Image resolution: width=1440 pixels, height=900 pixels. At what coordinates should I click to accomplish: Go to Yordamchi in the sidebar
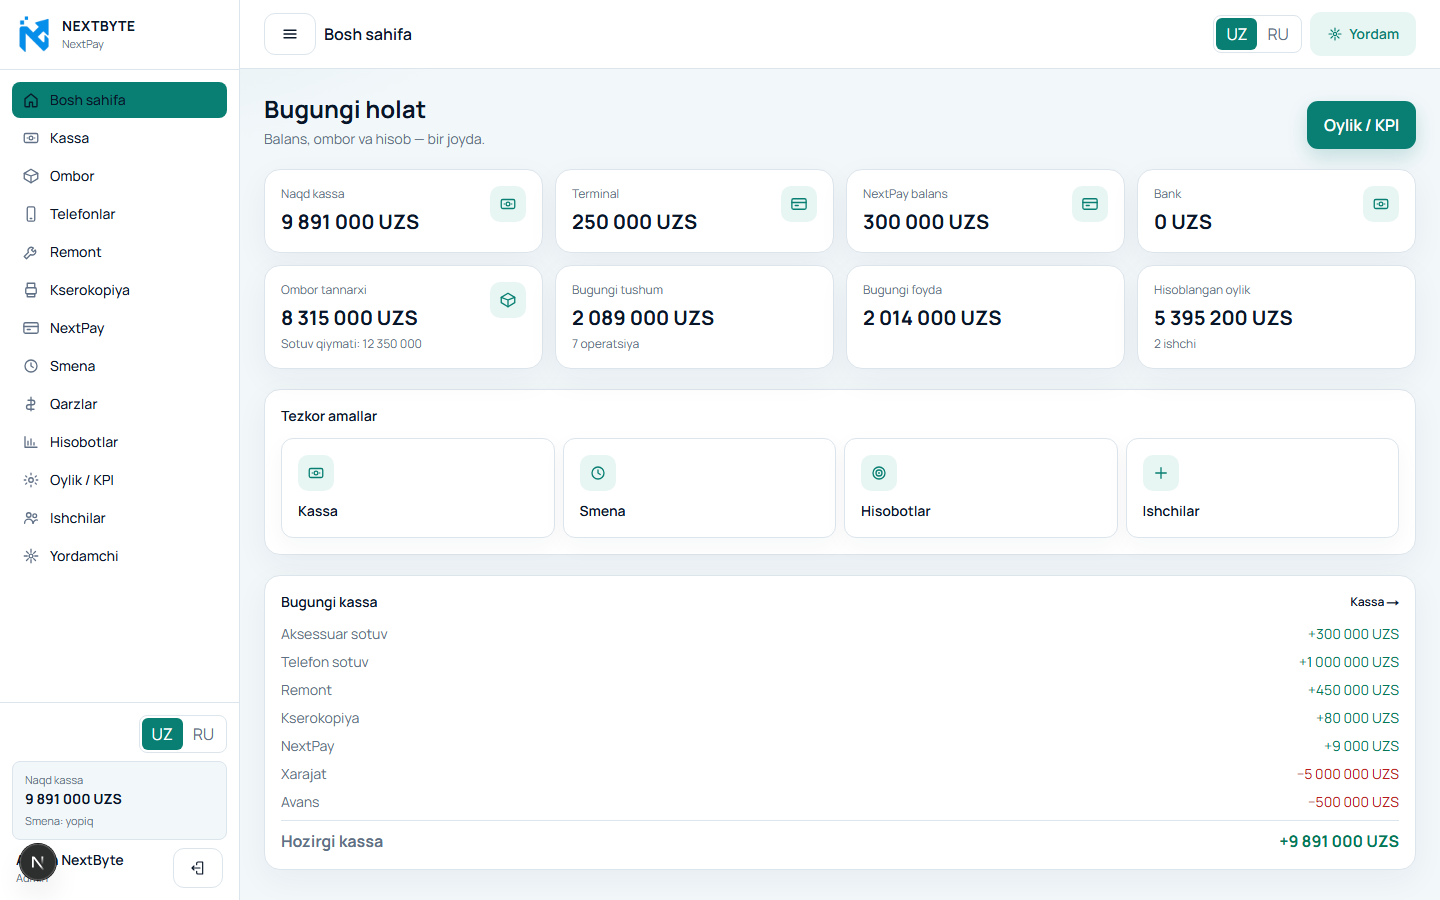coord(119,556)
